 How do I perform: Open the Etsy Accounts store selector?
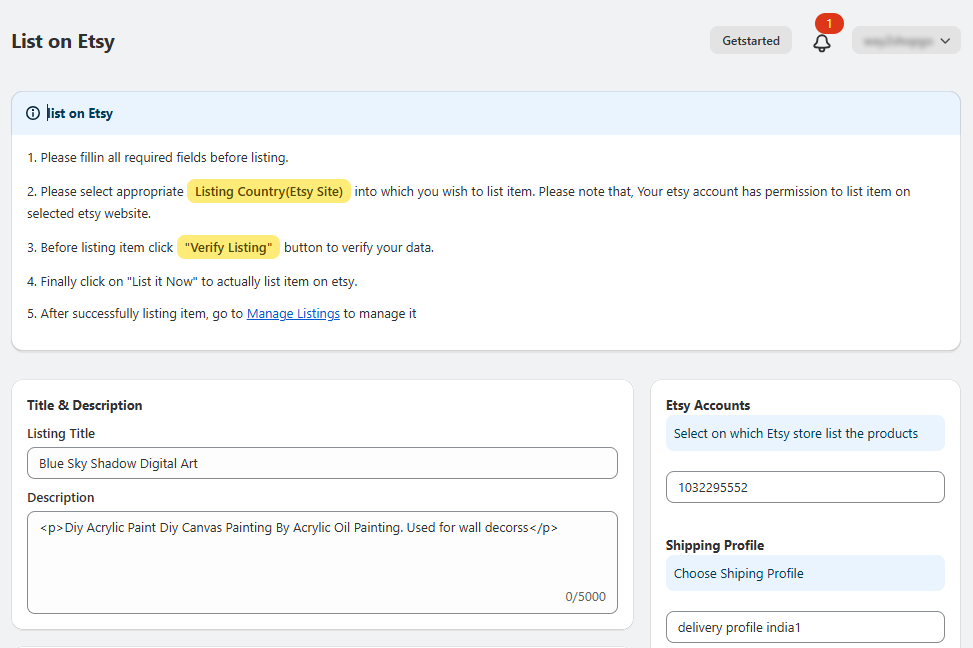point(805,487)
